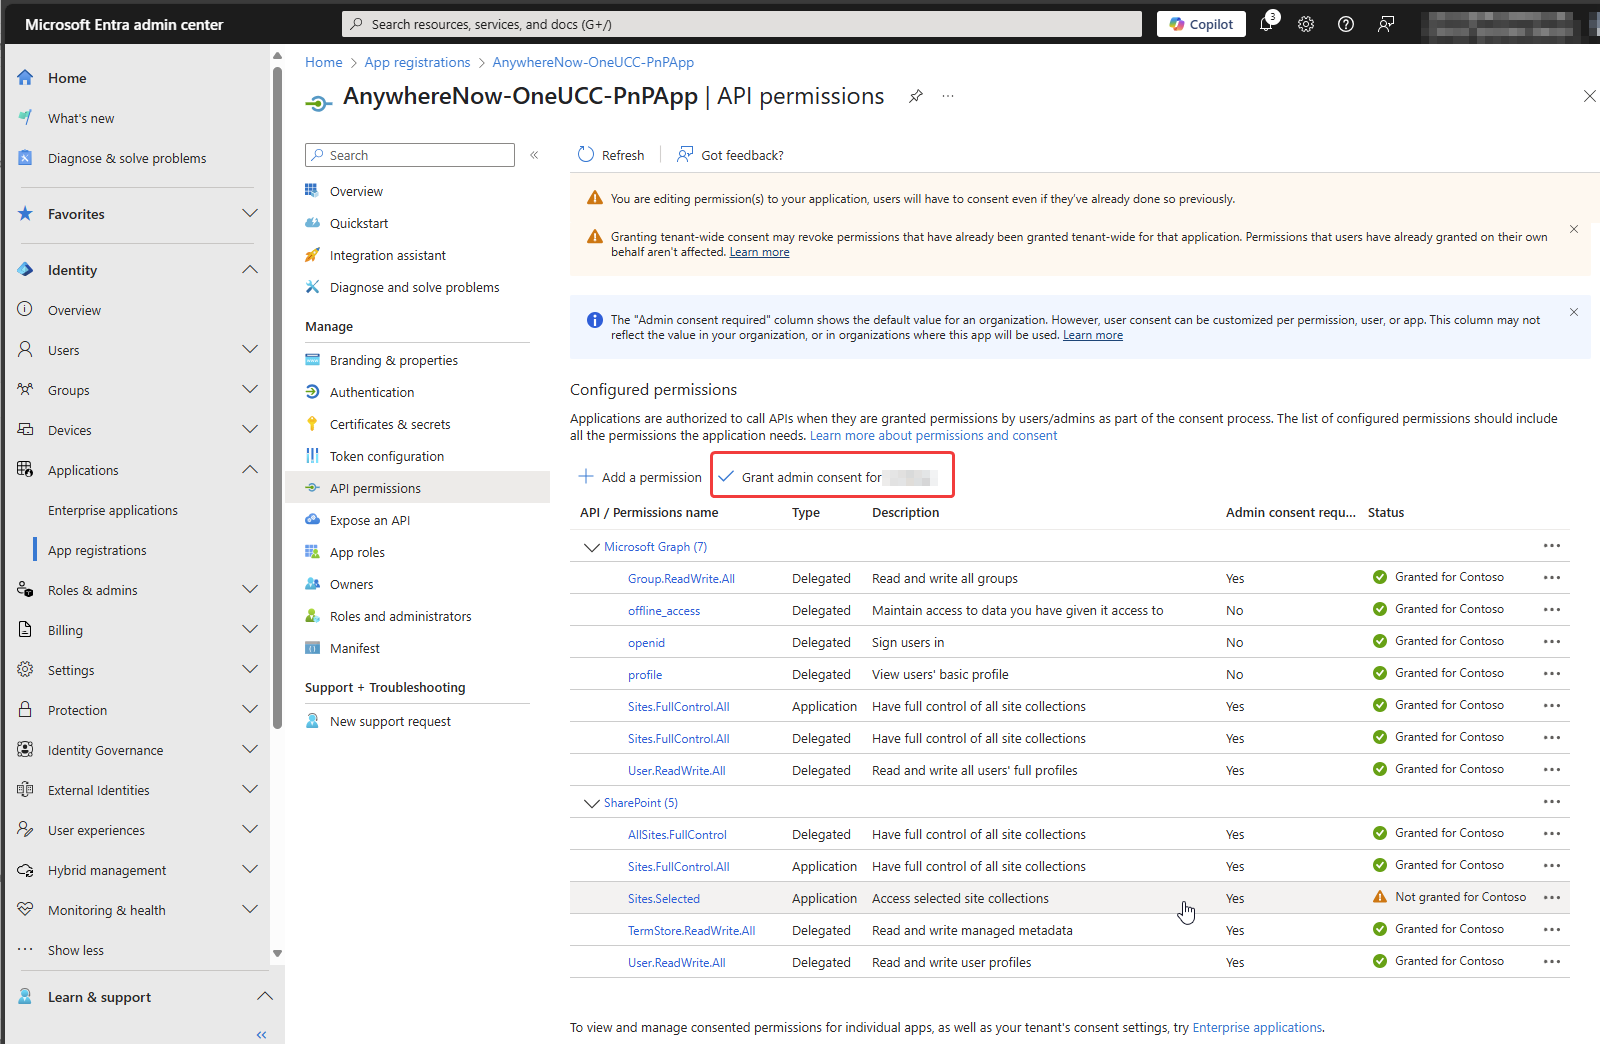Open the settings gear in top bar
Viewport: 1600px width, 1044px height.
click(x=1306, y=24)
